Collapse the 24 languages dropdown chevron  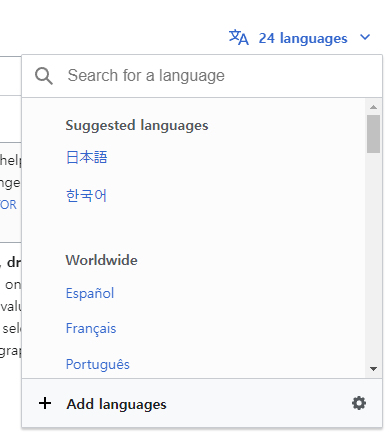[365, 37]
